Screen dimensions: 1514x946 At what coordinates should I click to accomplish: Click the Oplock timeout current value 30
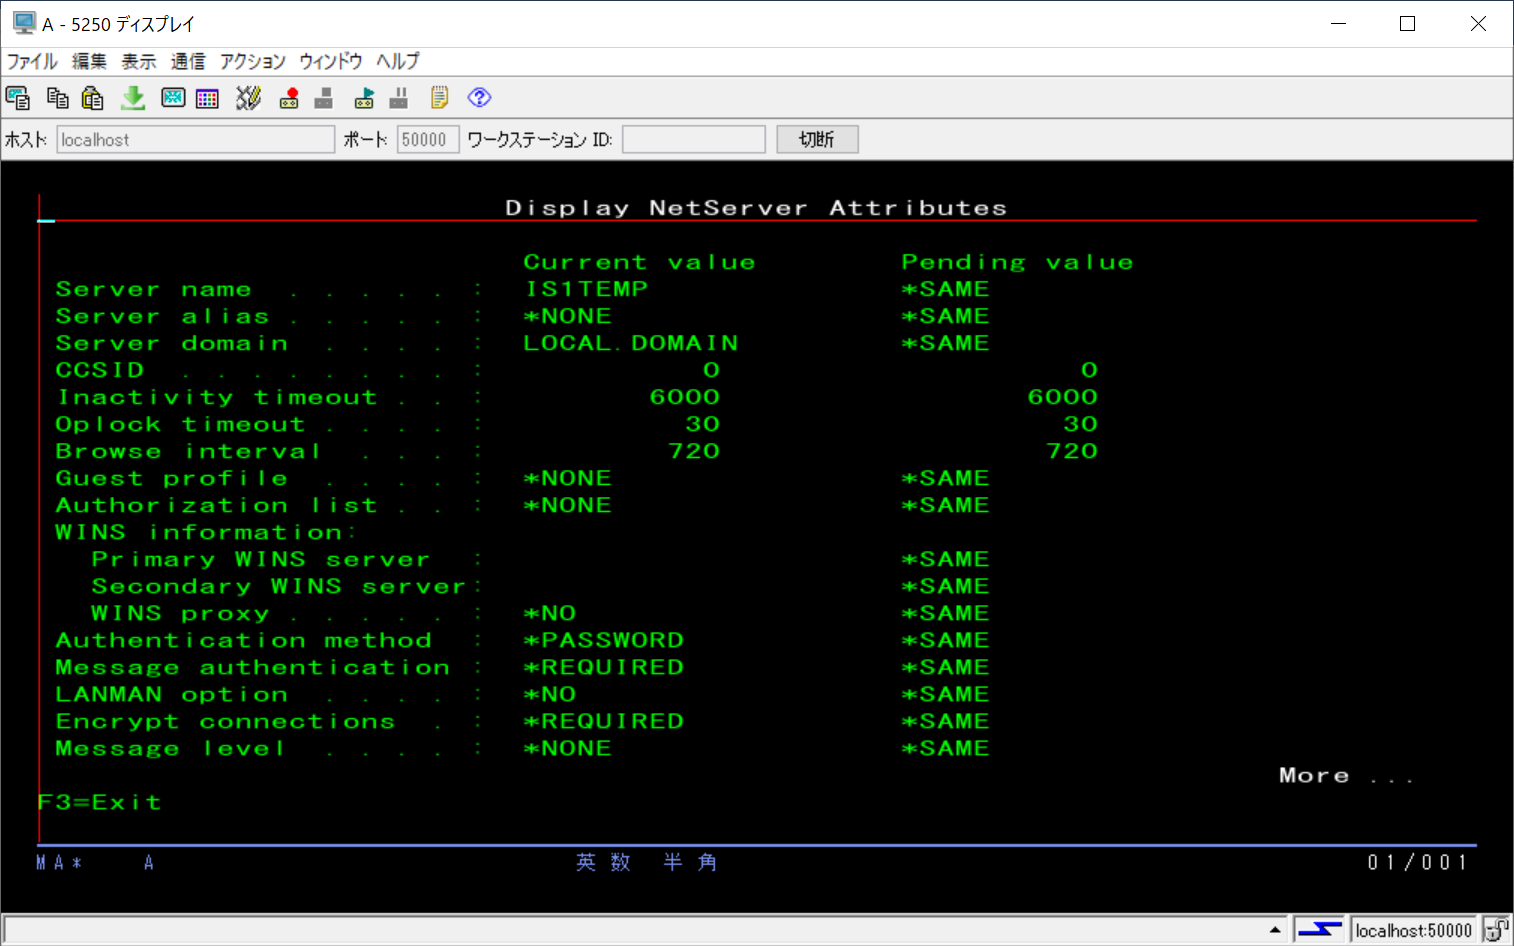tap(702, 424)
